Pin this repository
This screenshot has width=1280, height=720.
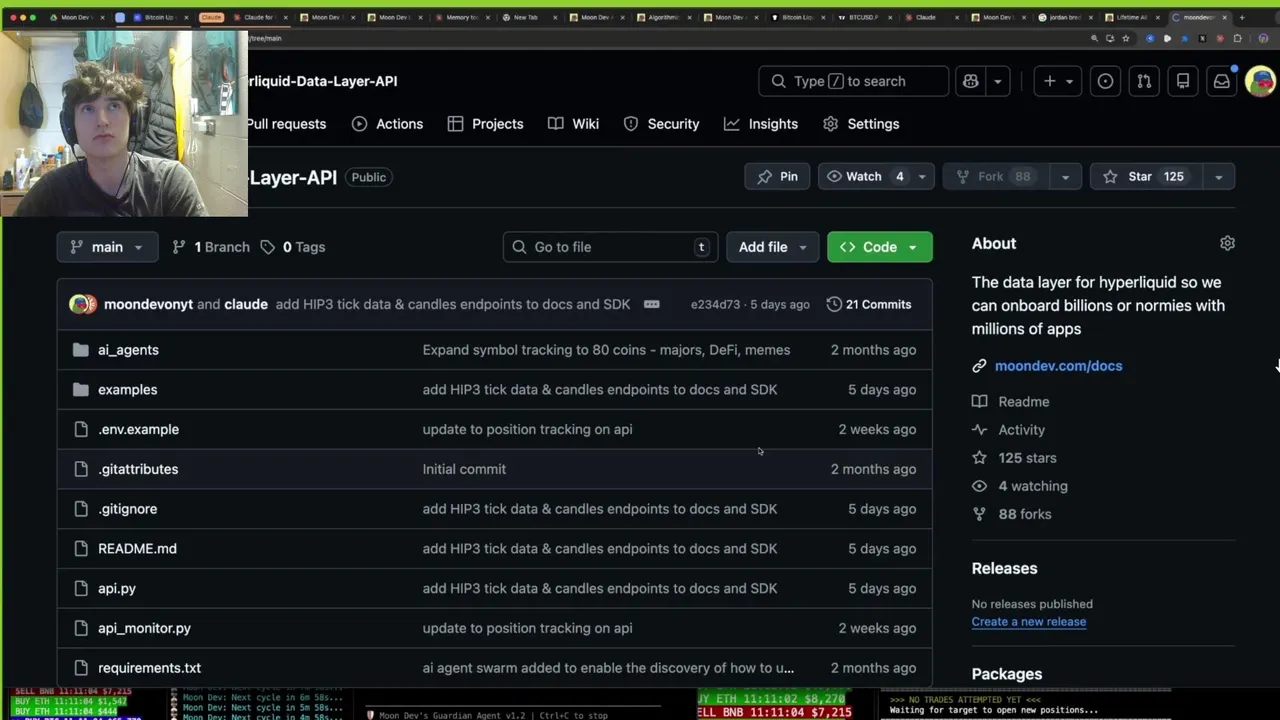[x=777, y=176]
